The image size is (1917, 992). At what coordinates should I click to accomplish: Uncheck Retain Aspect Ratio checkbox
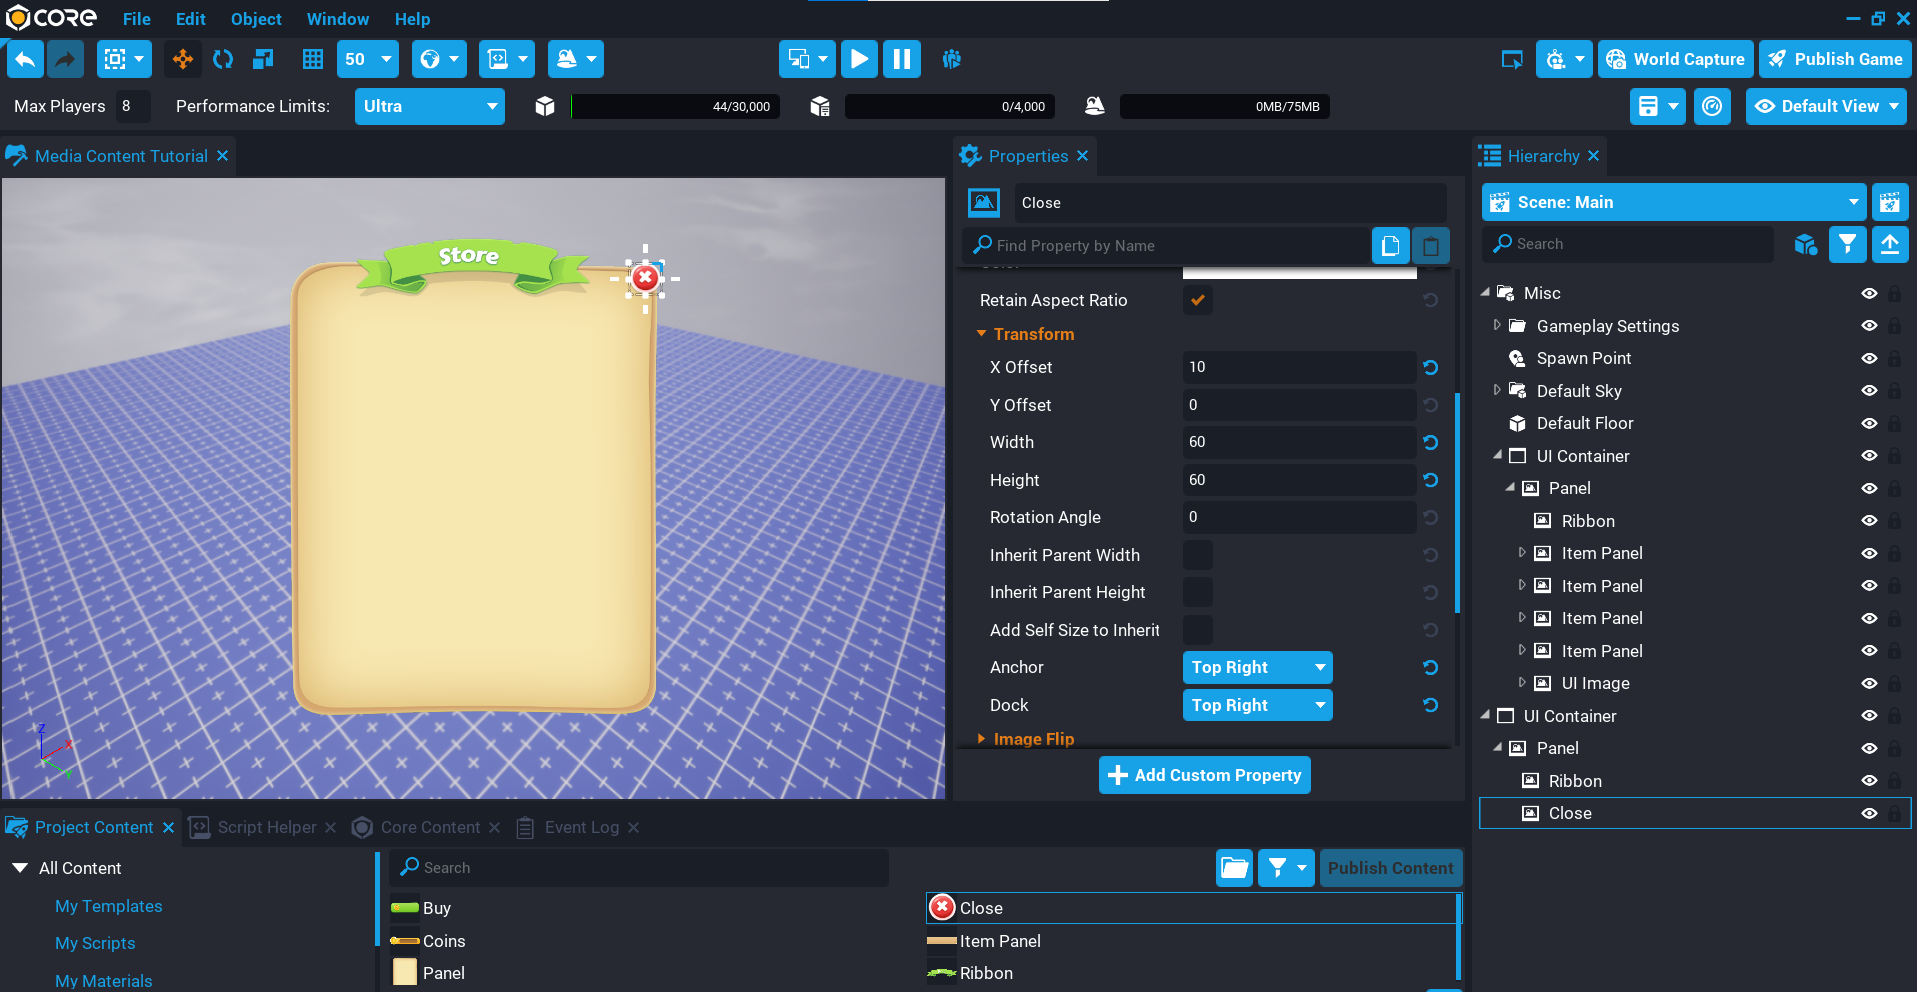1197,300
